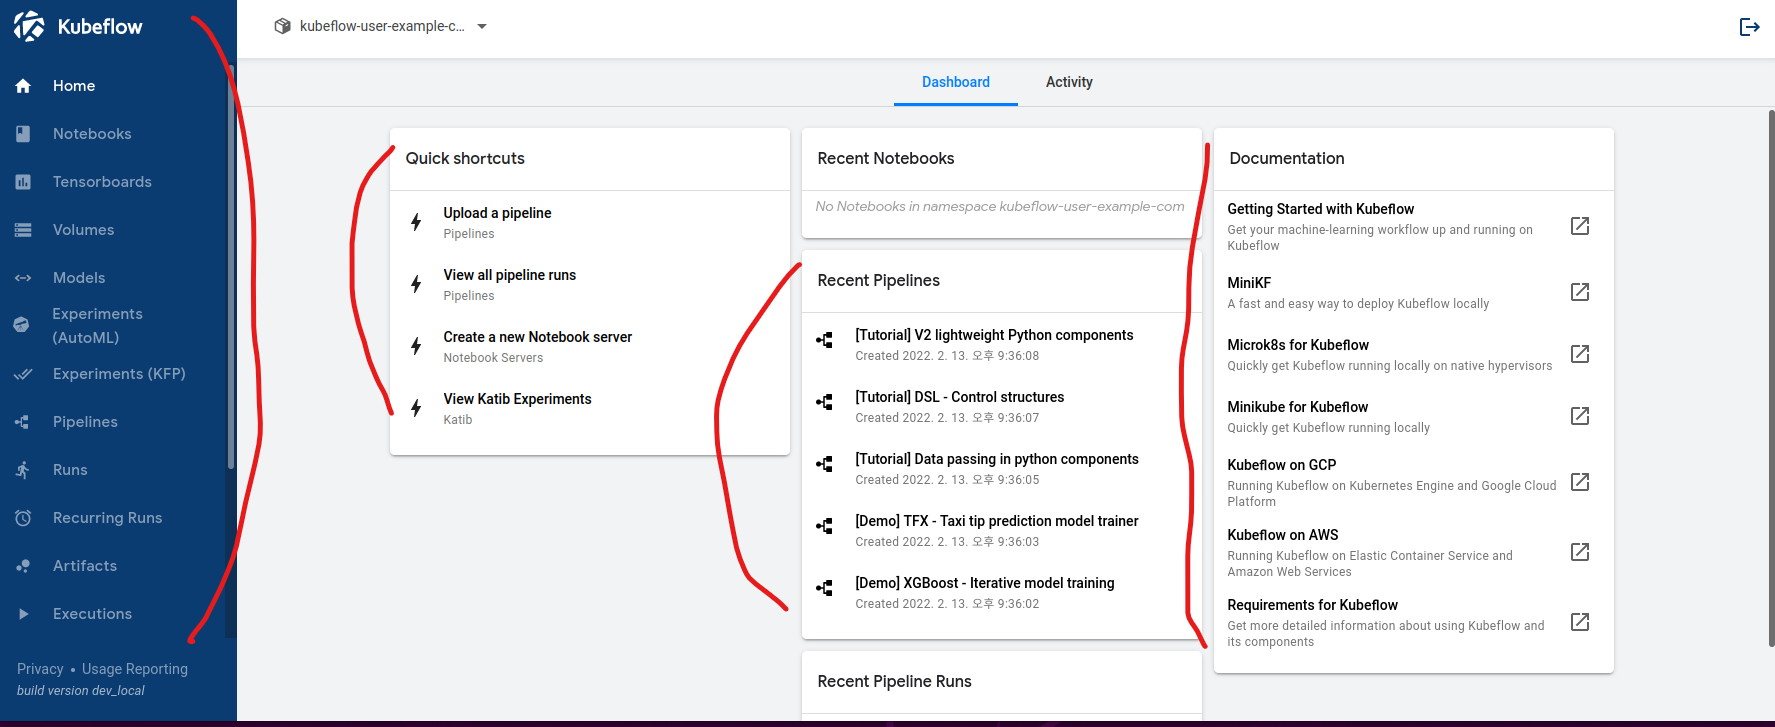Click the main page vertical scrollbar
This screenshot has width=1775, height=727.
(x=1771, y=378)
